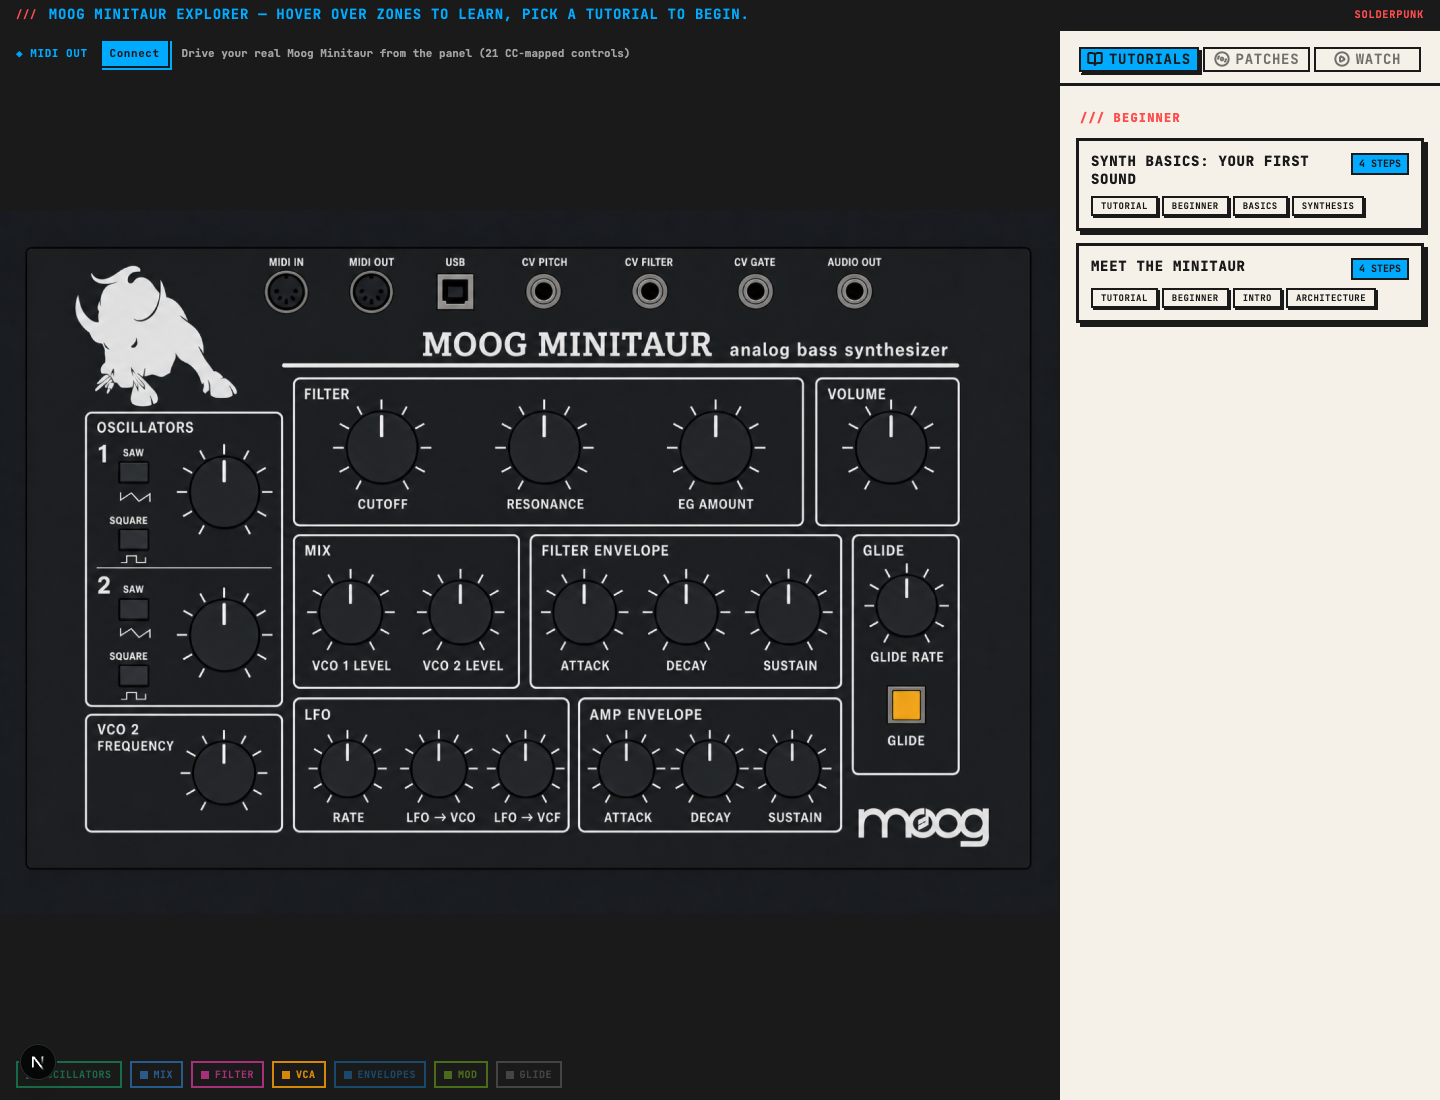Image resolution: width=1440 pixels, height=1100 pixels.
Task: Click the SOLDERPUNK label
Action: click(x=1388, y=14)
